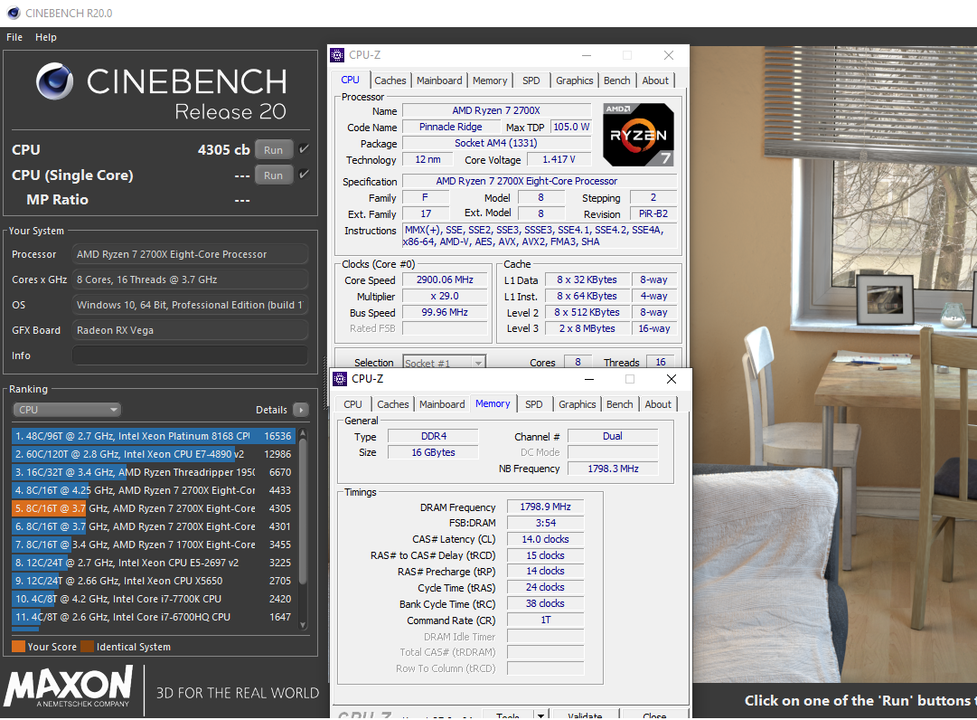This screenshot has width=977, height=720.
Task: Select ranking row 1 Intel Xeon Platinum 8168
Action: [x=153, y=436]
